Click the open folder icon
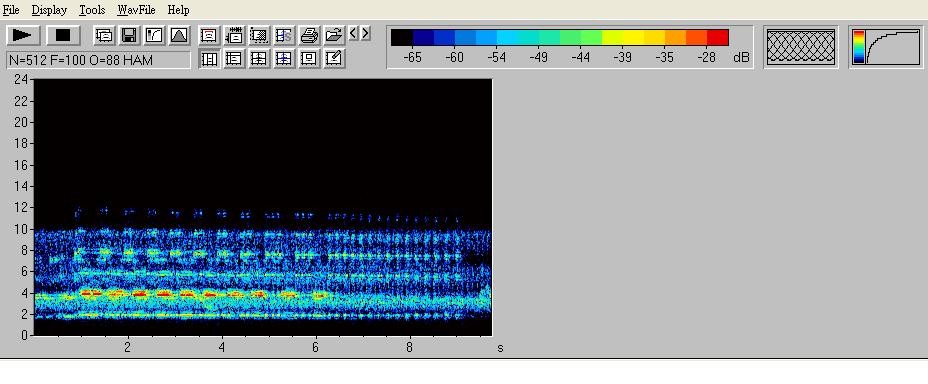The height and width of the screenshot is (384, 928). tap(334, 36)
